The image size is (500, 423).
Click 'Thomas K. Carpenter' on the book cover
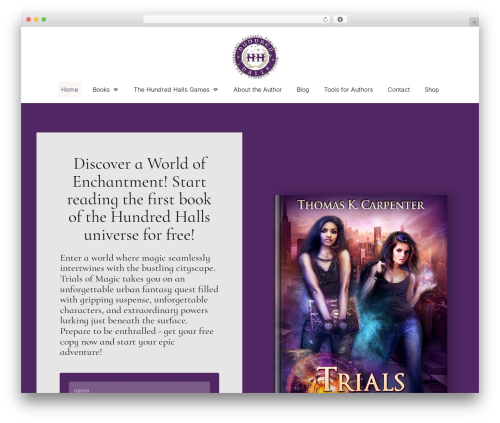361,205
